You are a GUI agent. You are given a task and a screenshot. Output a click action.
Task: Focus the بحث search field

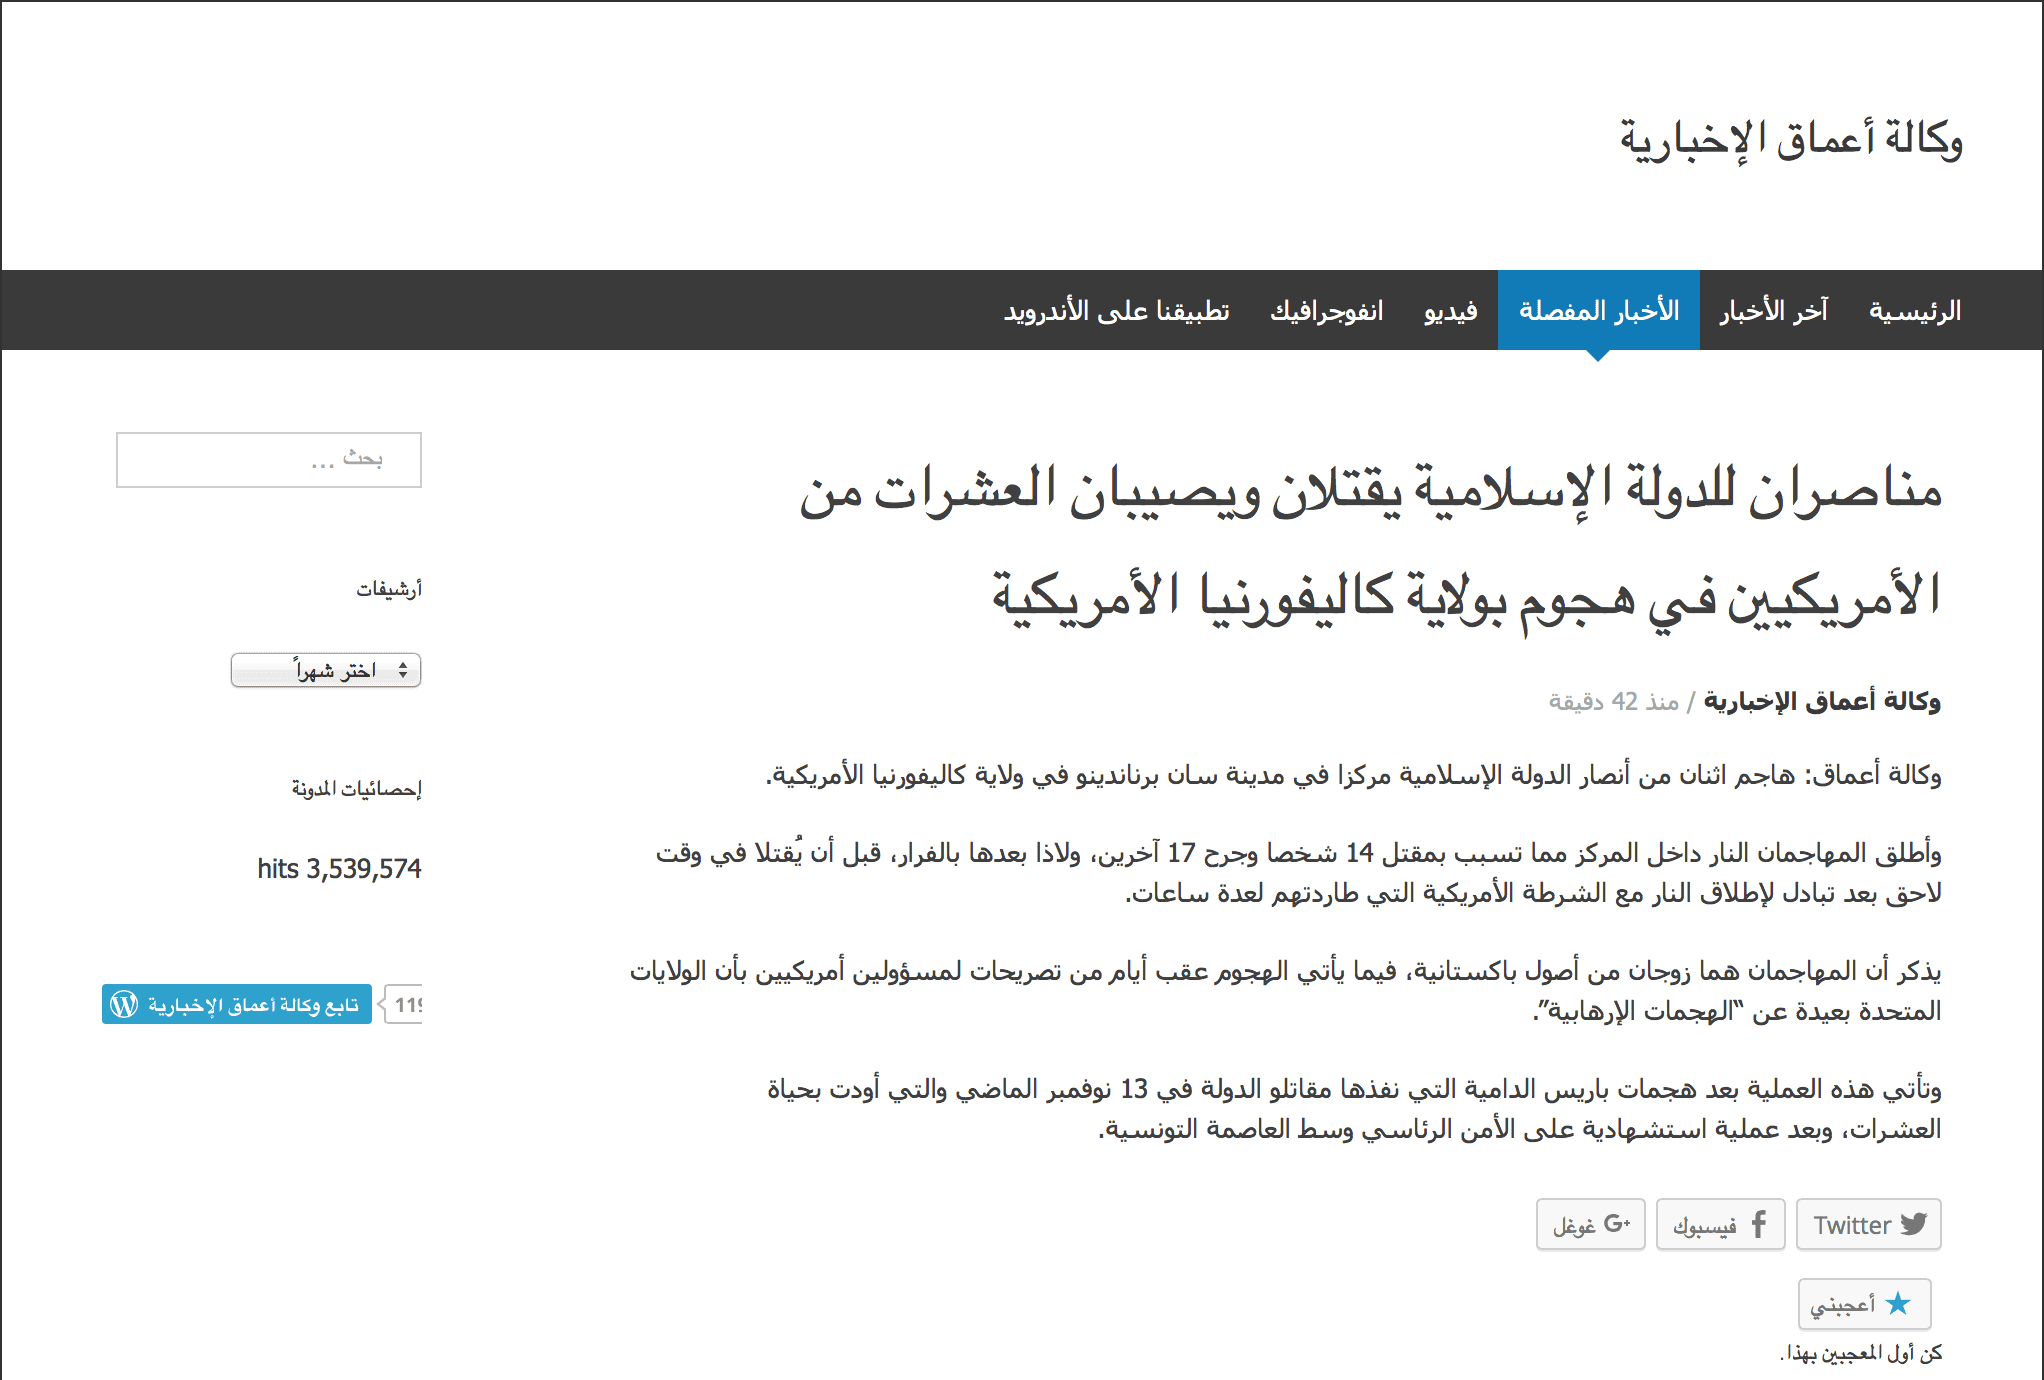point(269,460)
